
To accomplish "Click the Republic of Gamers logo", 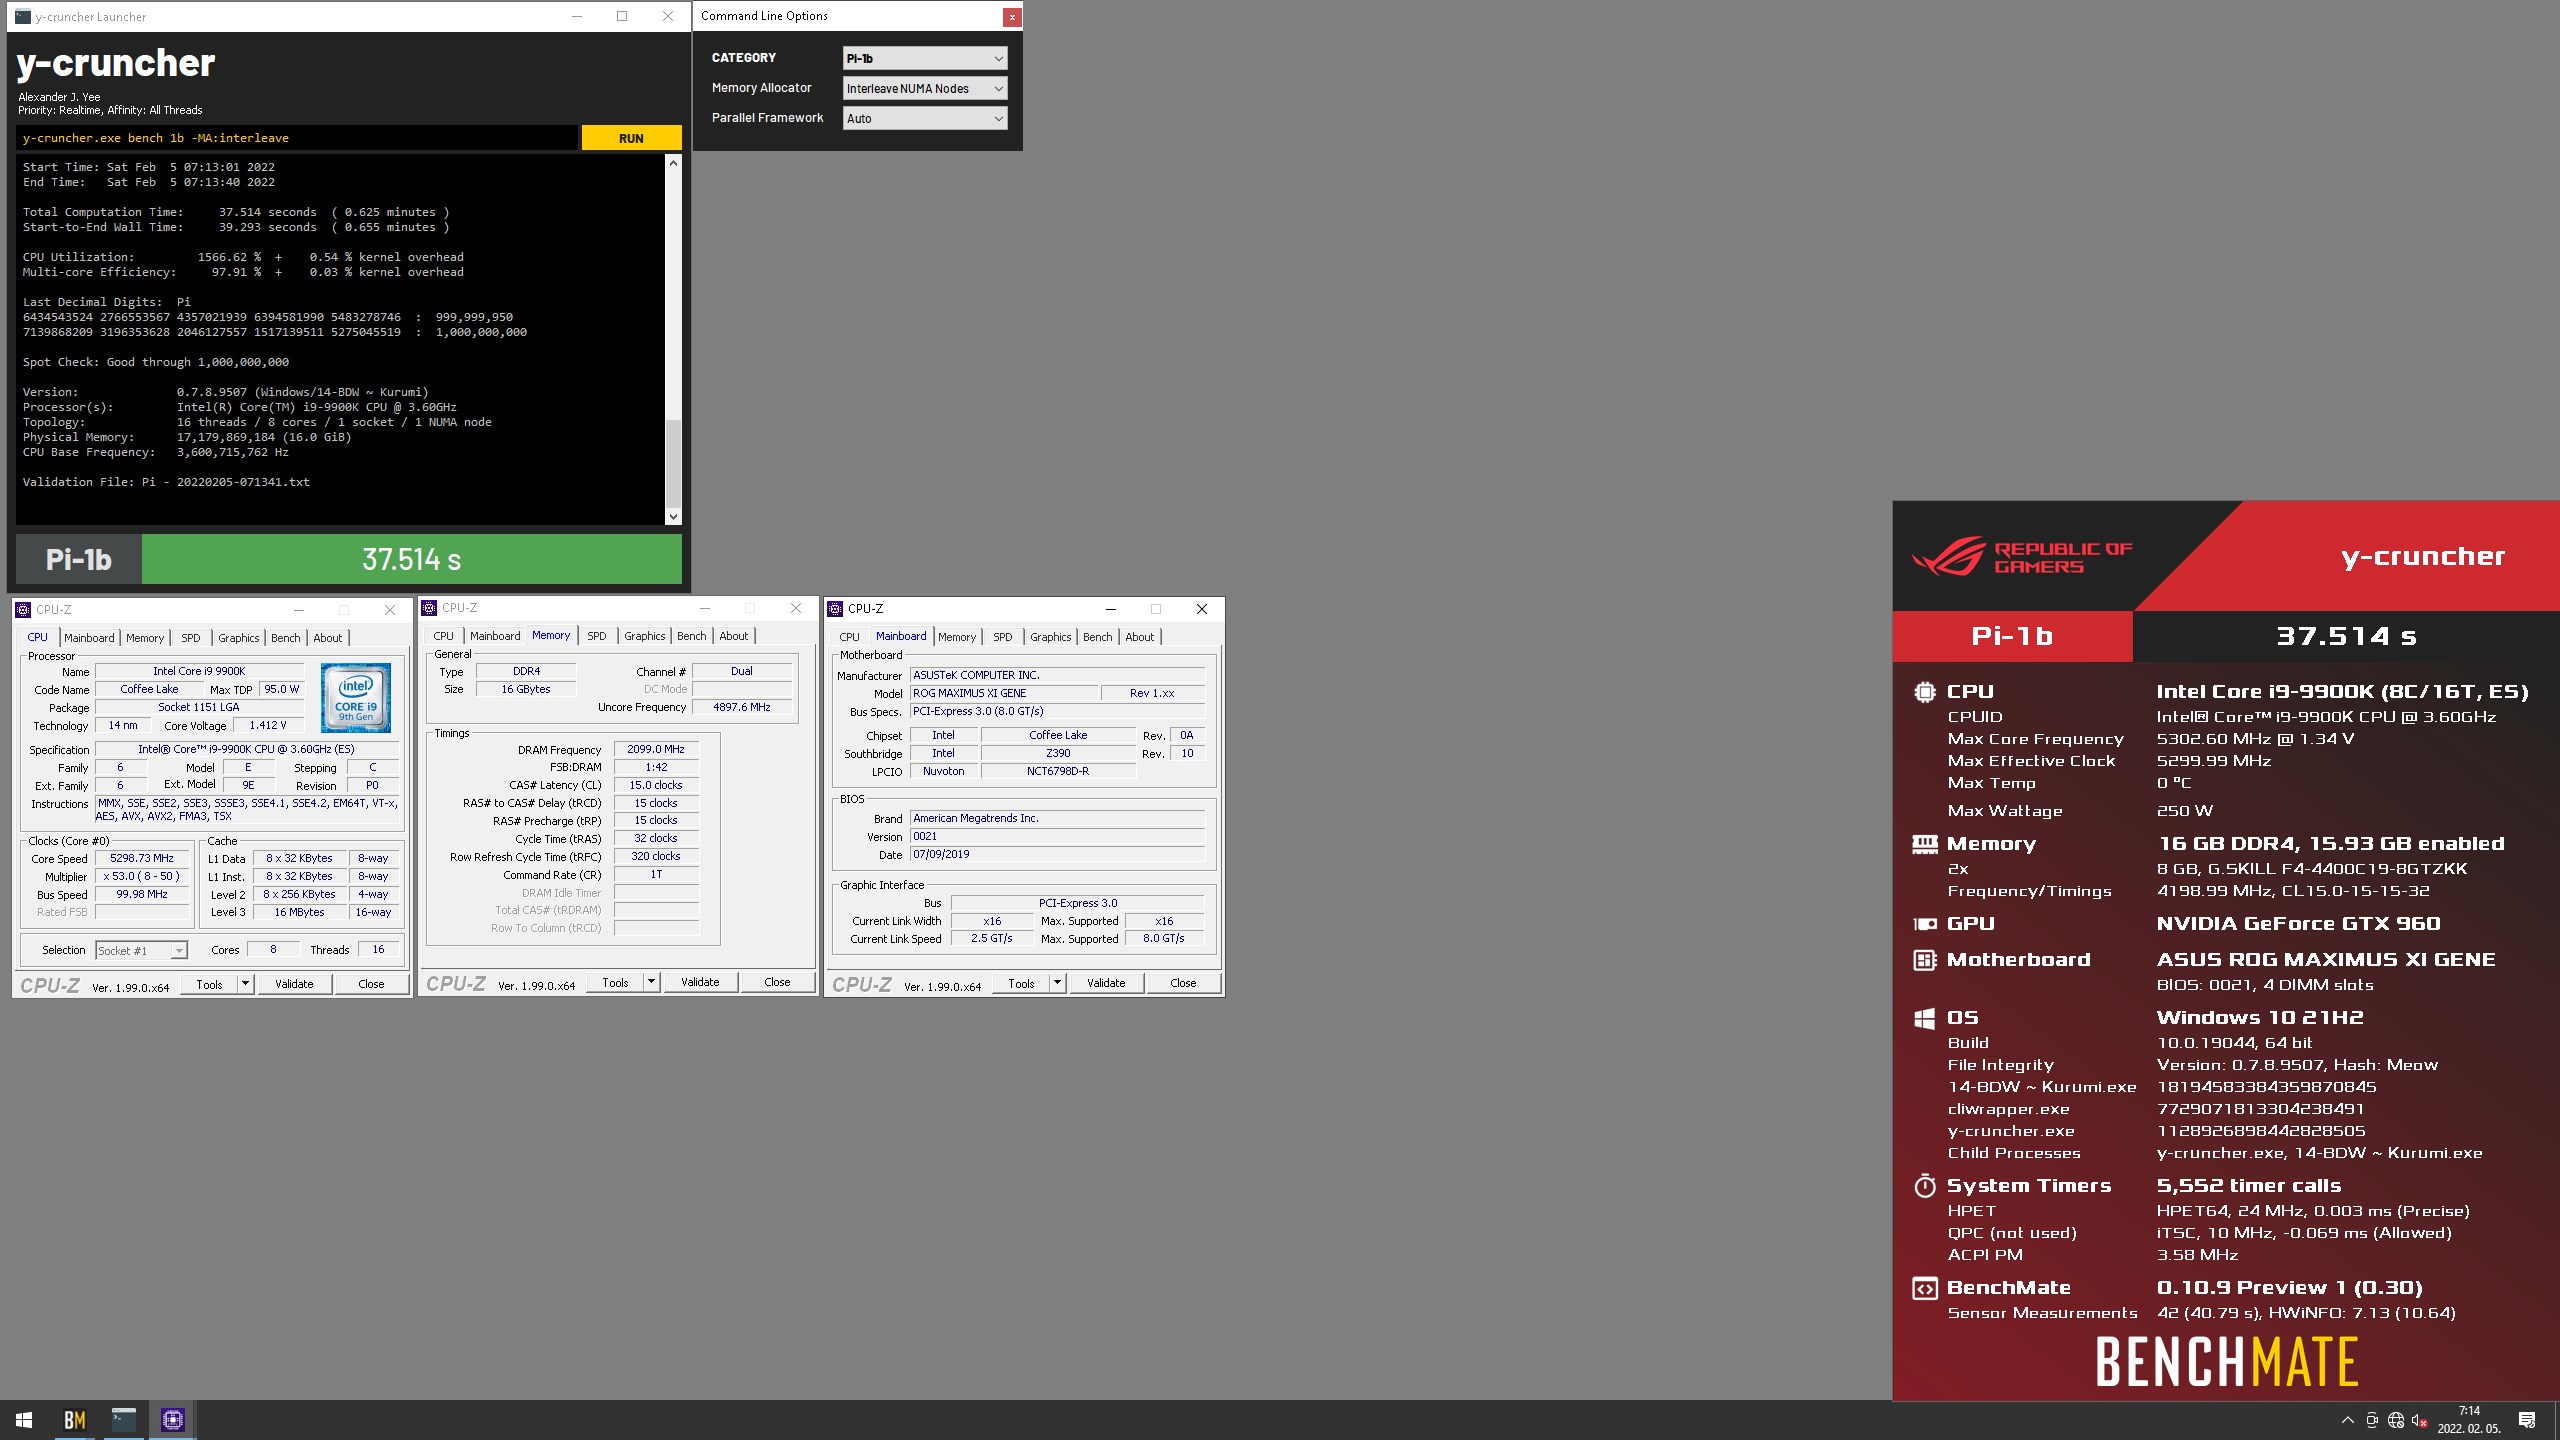I will click(x=2021, y=557).
